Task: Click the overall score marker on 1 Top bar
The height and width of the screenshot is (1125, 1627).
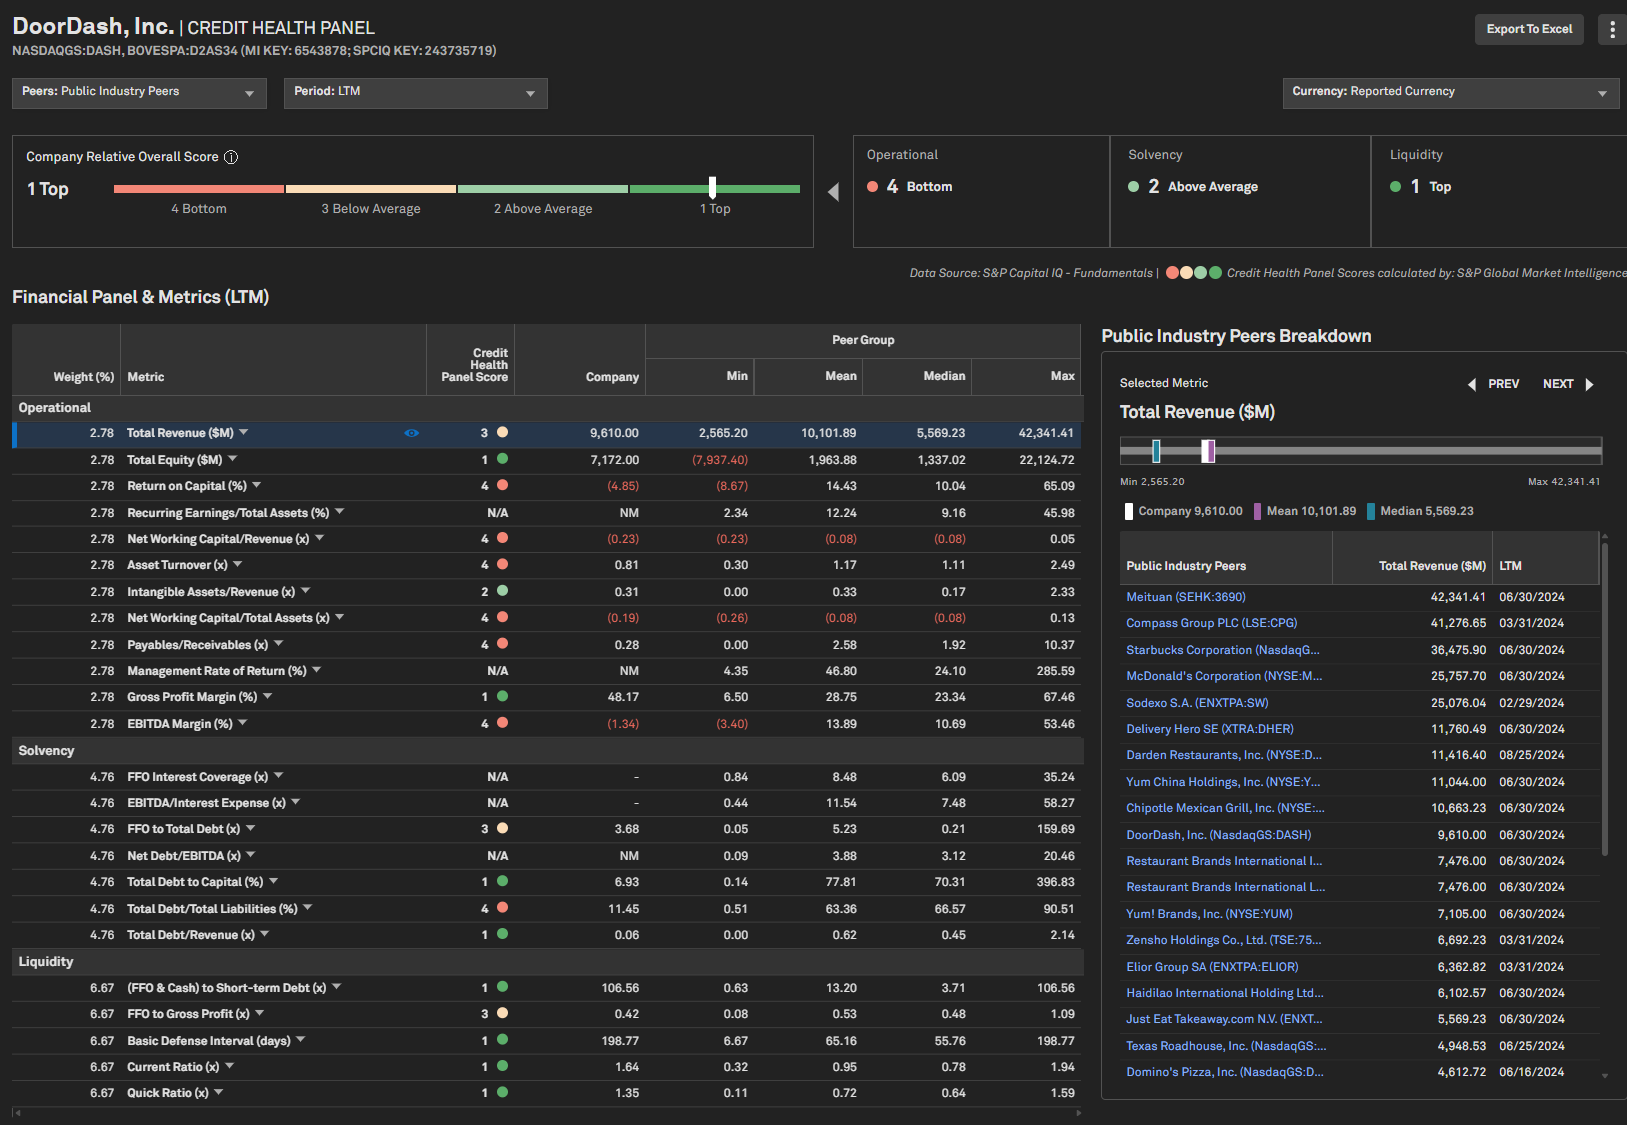Action: 712,187
